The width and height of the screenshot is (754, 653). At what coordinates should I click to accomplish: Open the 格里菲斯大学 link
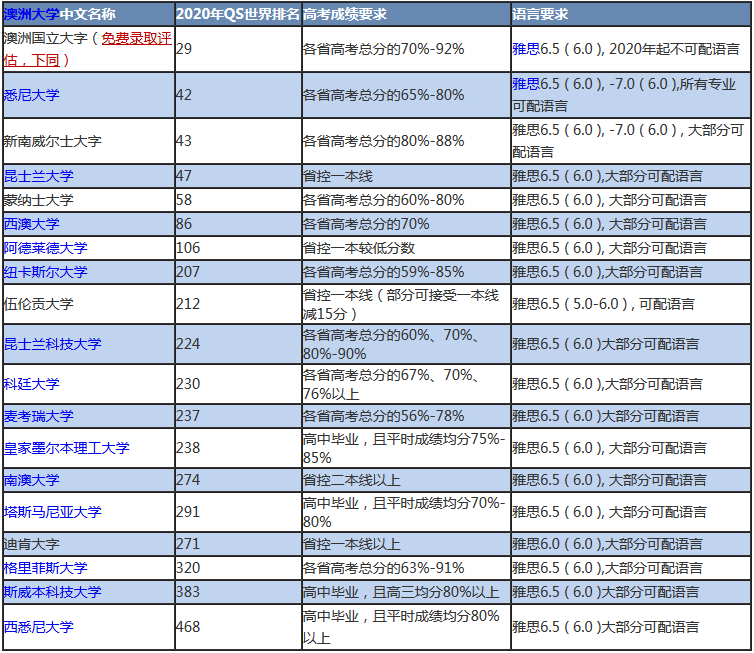46,568
